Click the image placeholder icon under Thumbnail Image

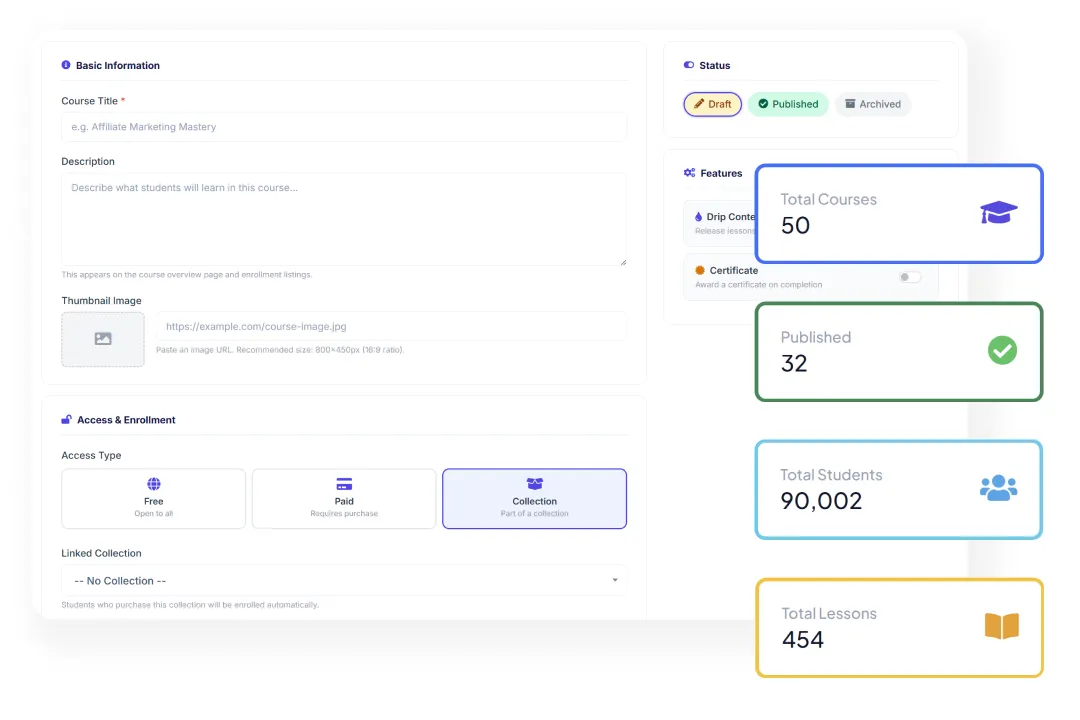pos(102,339)
